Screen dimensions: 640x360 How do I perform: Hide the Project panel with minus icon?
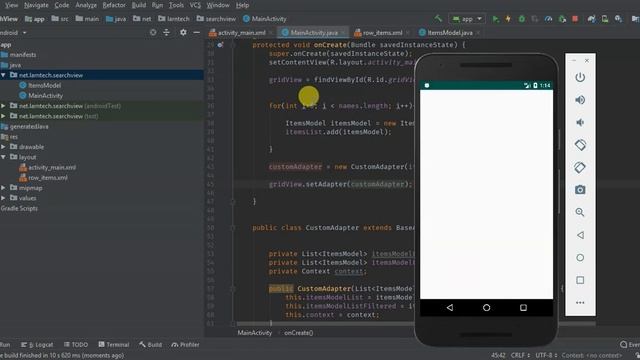tap(196, 32)
